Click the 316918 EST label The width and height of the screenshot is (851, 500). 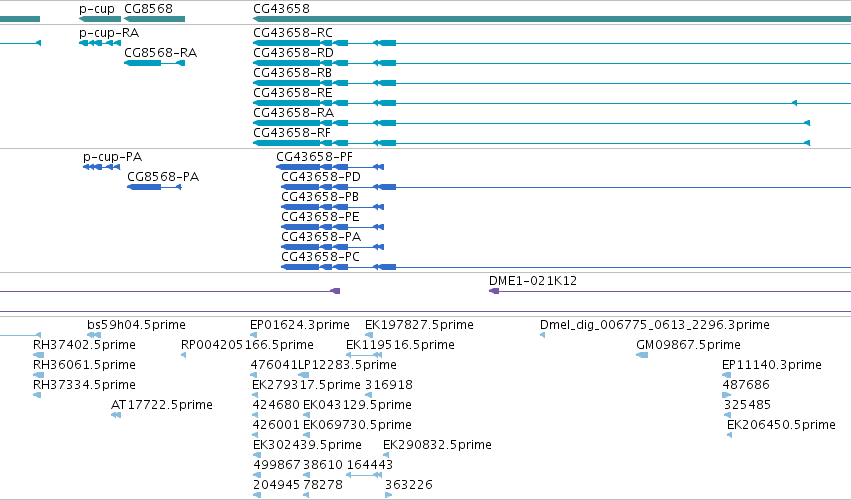[x=389, y=385]
